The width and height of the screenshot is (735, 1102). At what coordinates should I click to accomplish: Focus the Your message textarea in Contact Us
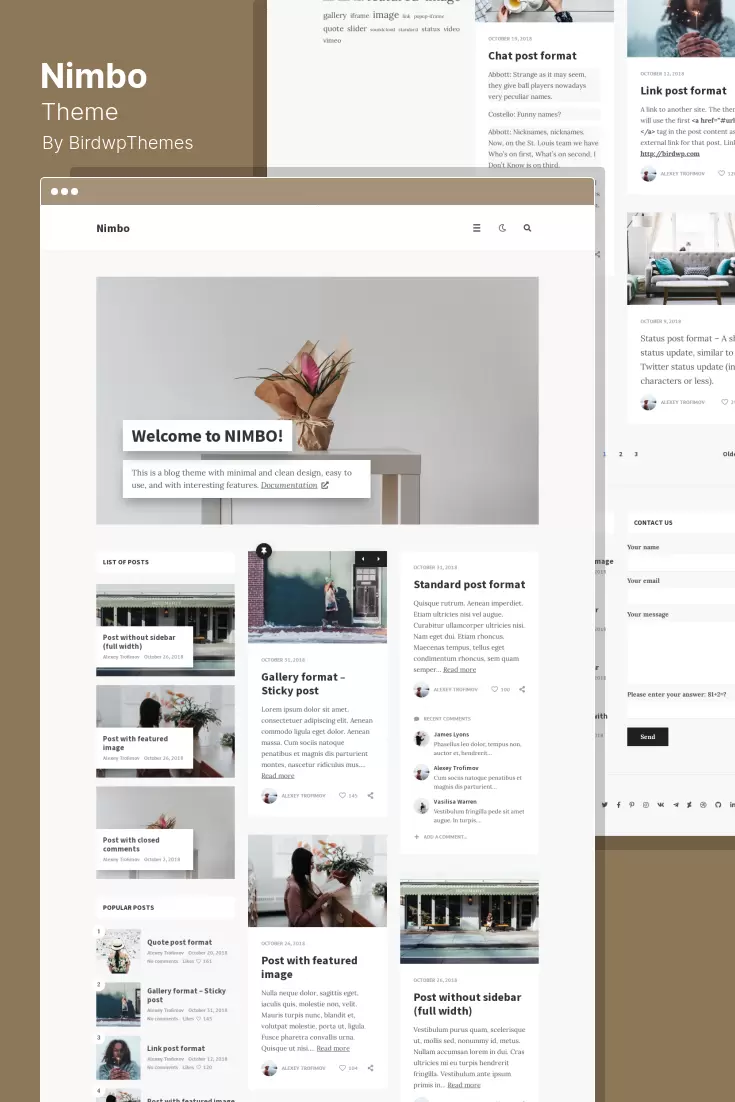[681, 651]
